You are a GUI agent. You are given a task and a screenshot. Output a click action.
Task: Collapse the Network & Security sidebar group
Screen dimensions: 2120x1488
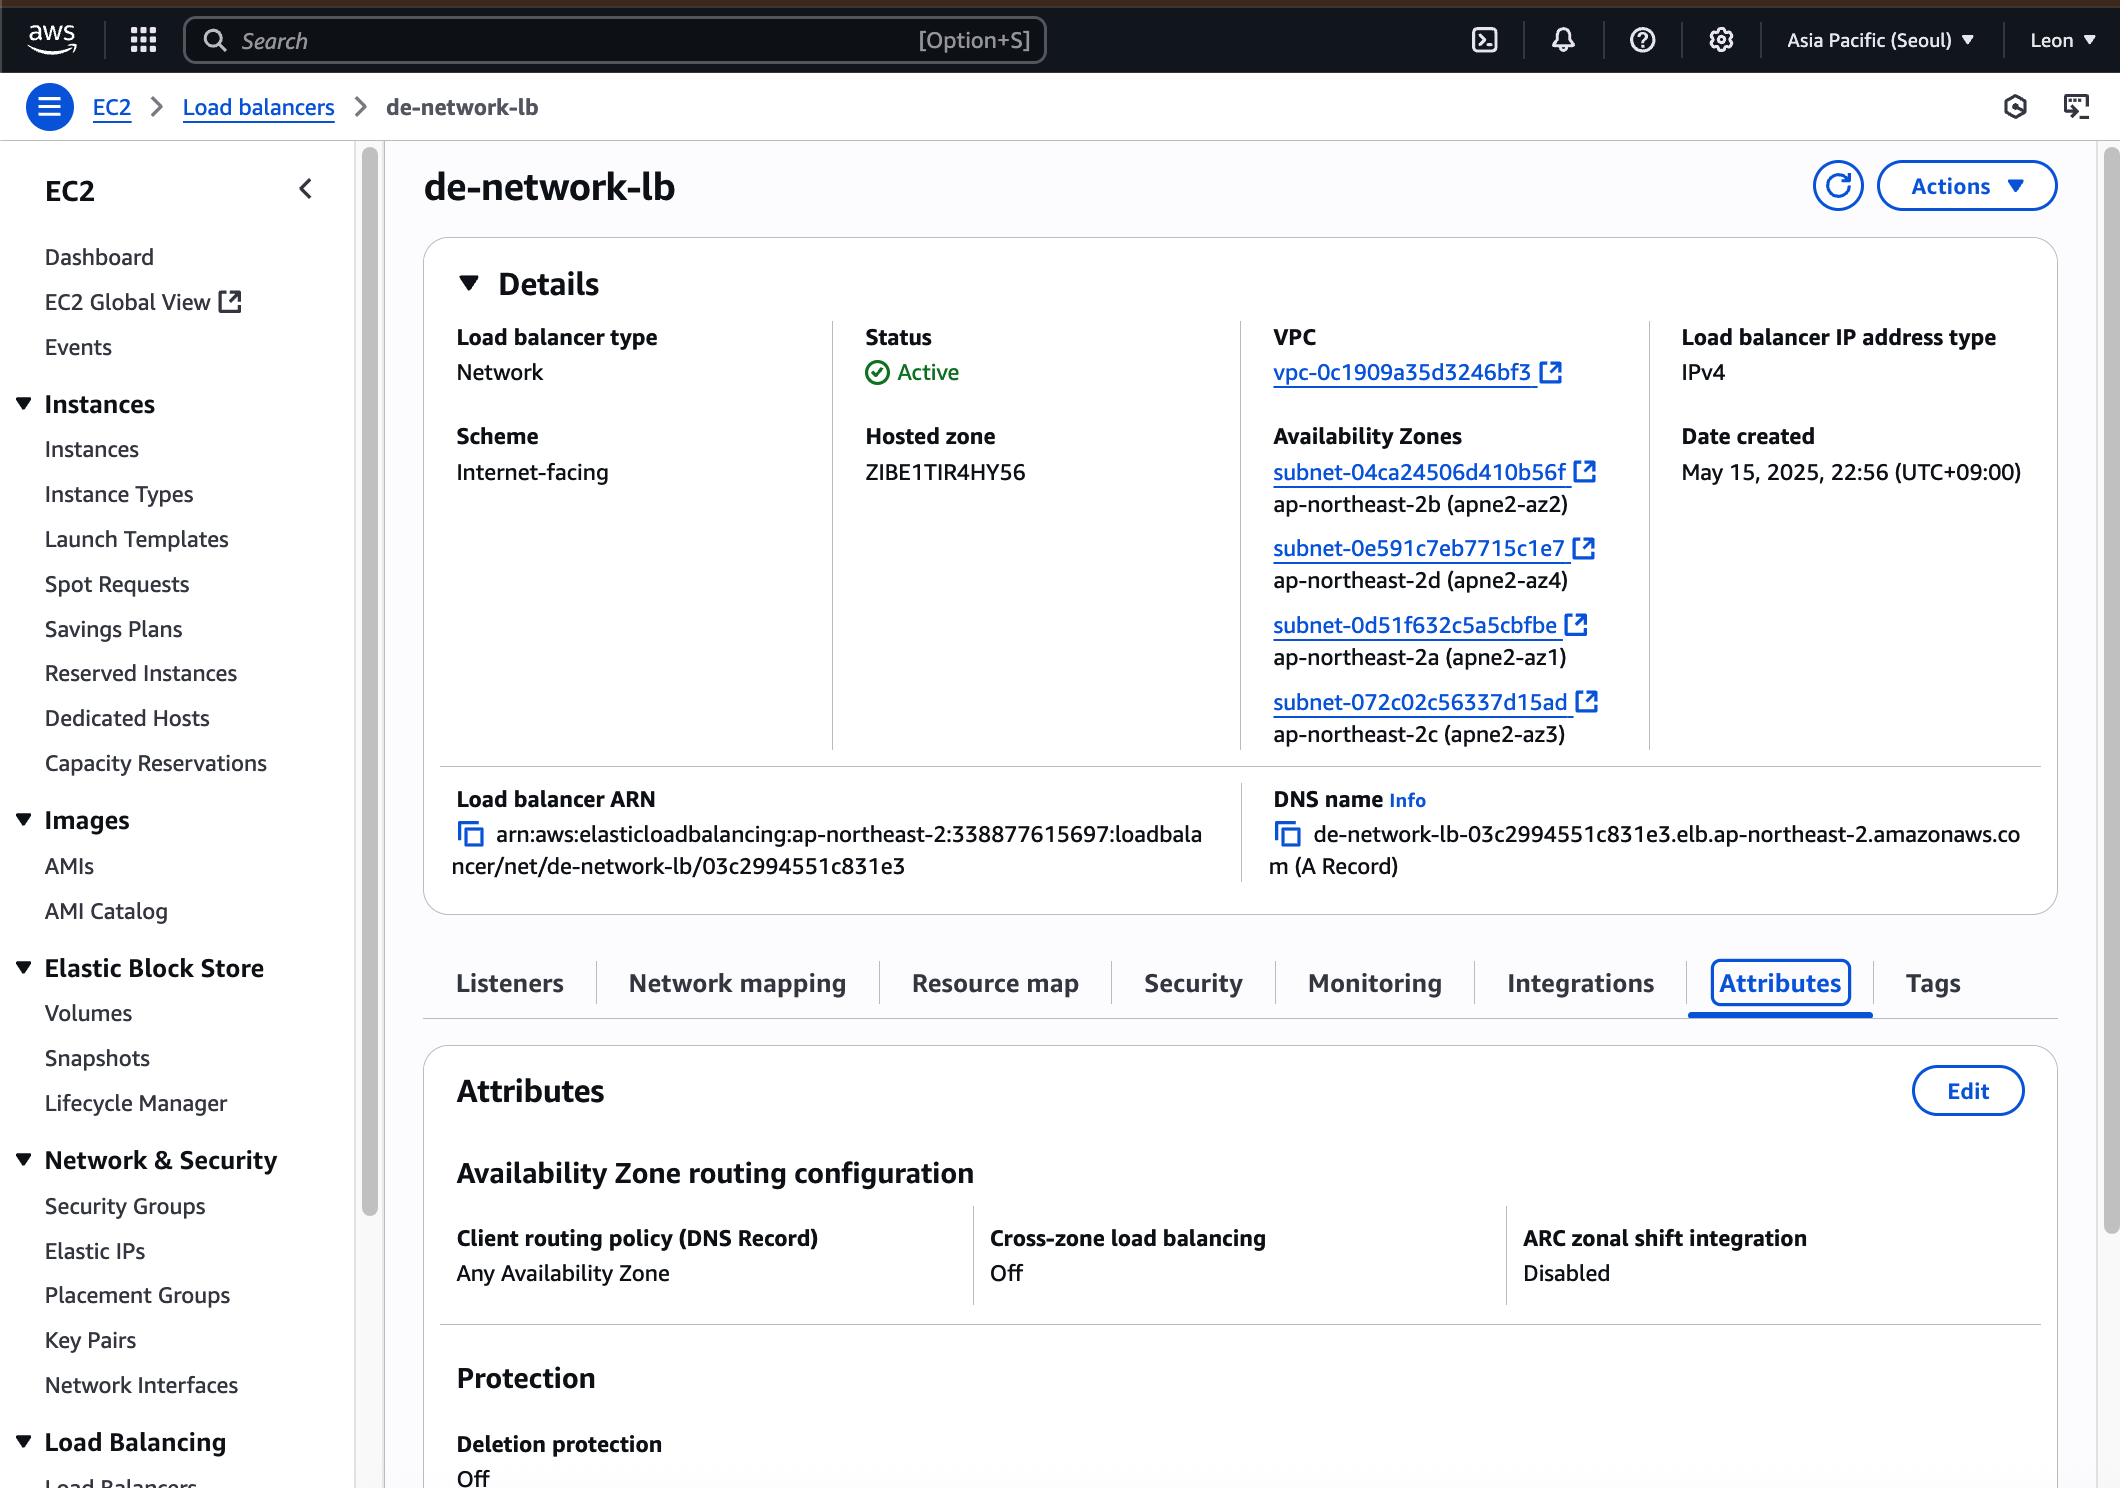coord(24,1160)
